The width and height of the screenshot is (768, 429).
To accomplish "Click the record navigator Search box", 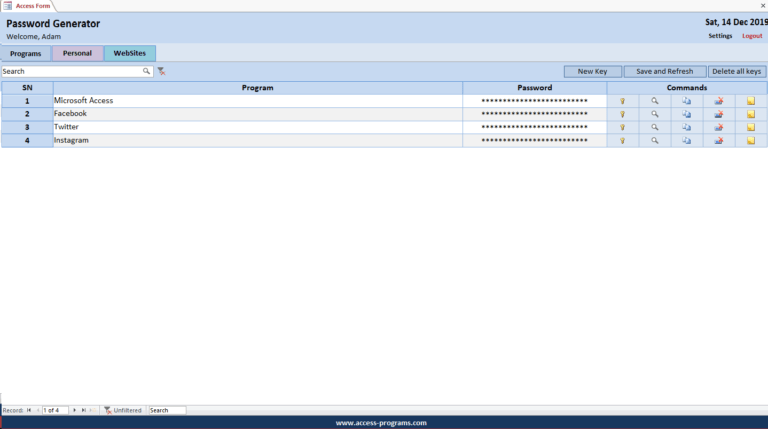I will [x=167, y=410].
